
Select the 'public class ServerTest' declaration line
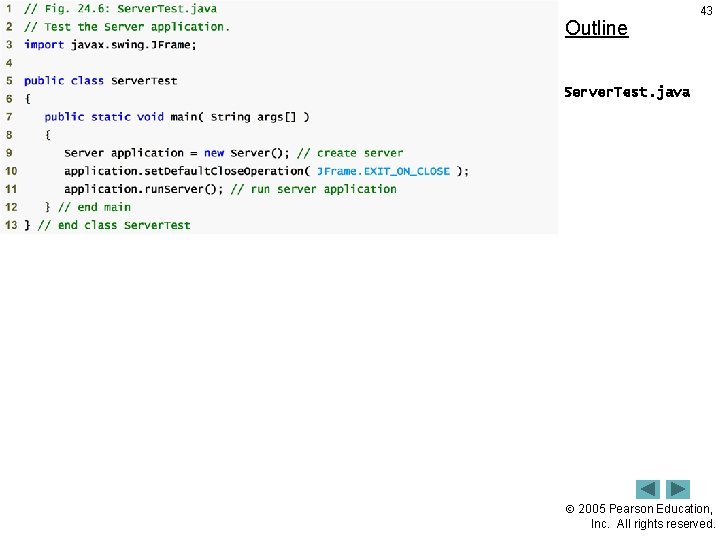pyautogui.click(x=101, y=81)
